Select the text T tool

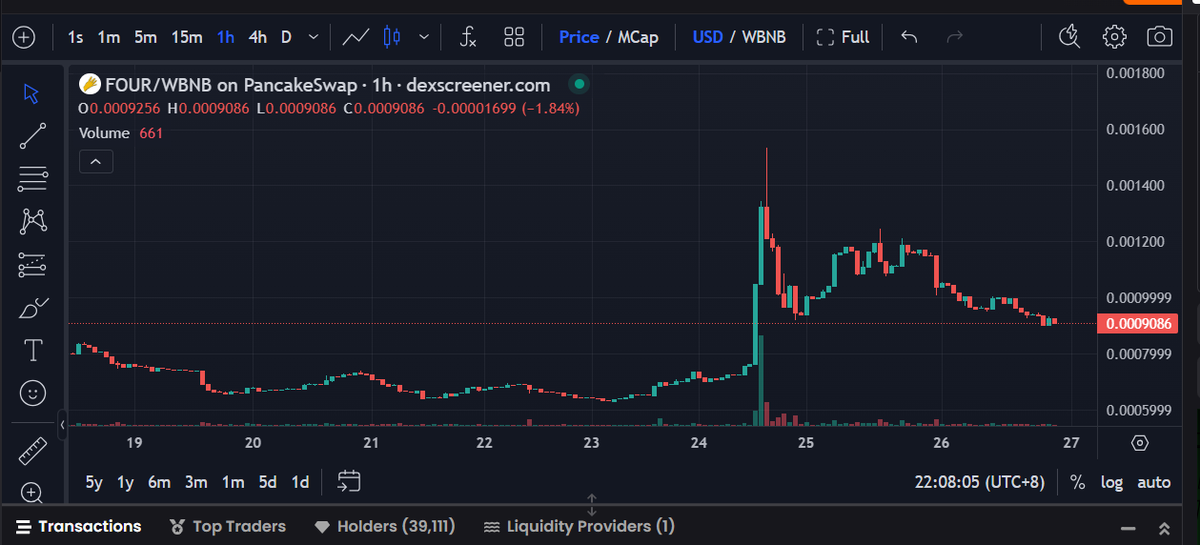[x=32, y=350]
